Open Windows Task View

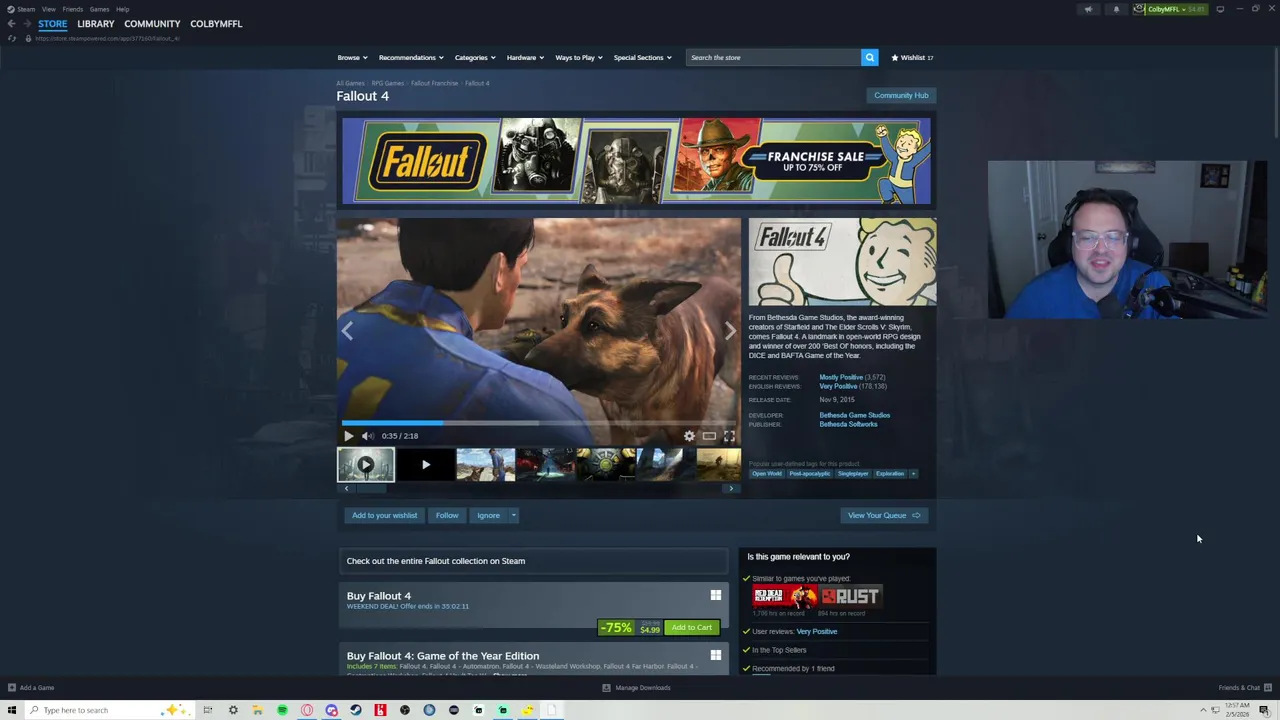pyautogui.click(x=208, y=710)
